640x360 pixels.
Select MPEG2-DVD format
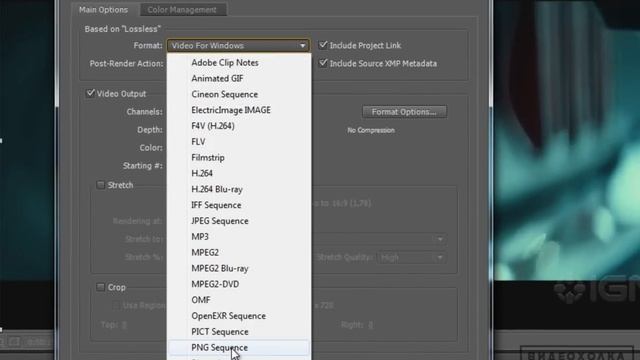click(239, 284)
